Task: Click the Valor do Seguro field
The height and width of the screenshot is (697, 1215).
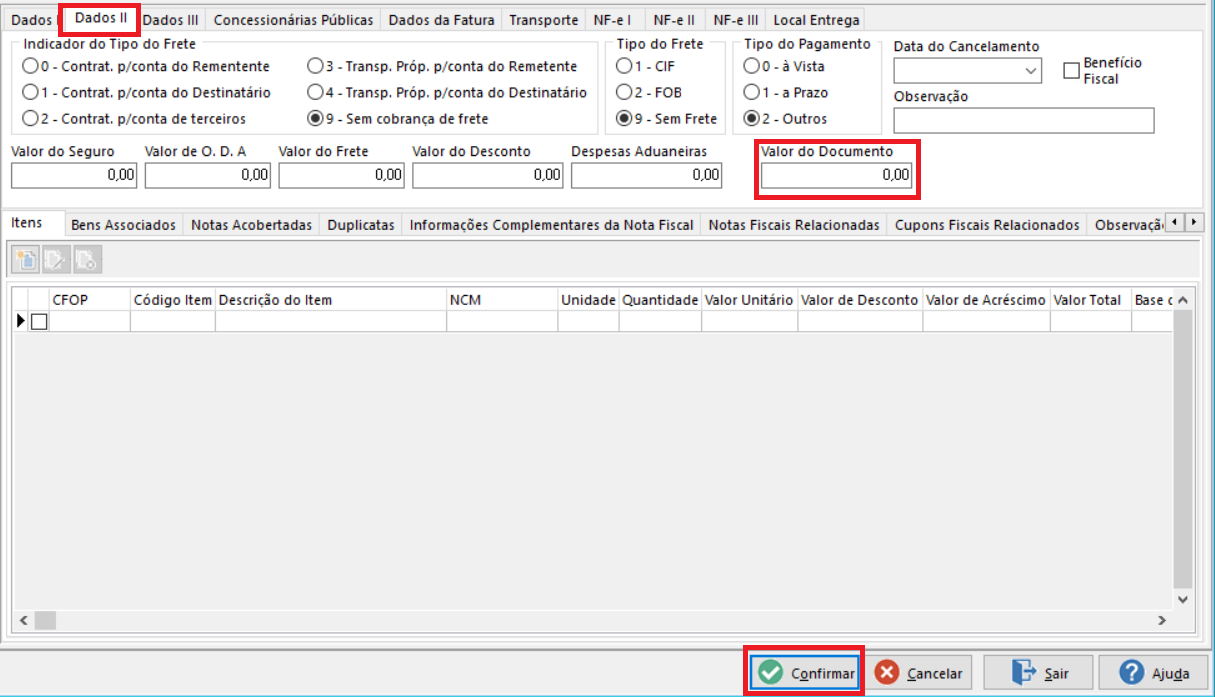Action: pyautogui.click(x=74, y=175)
